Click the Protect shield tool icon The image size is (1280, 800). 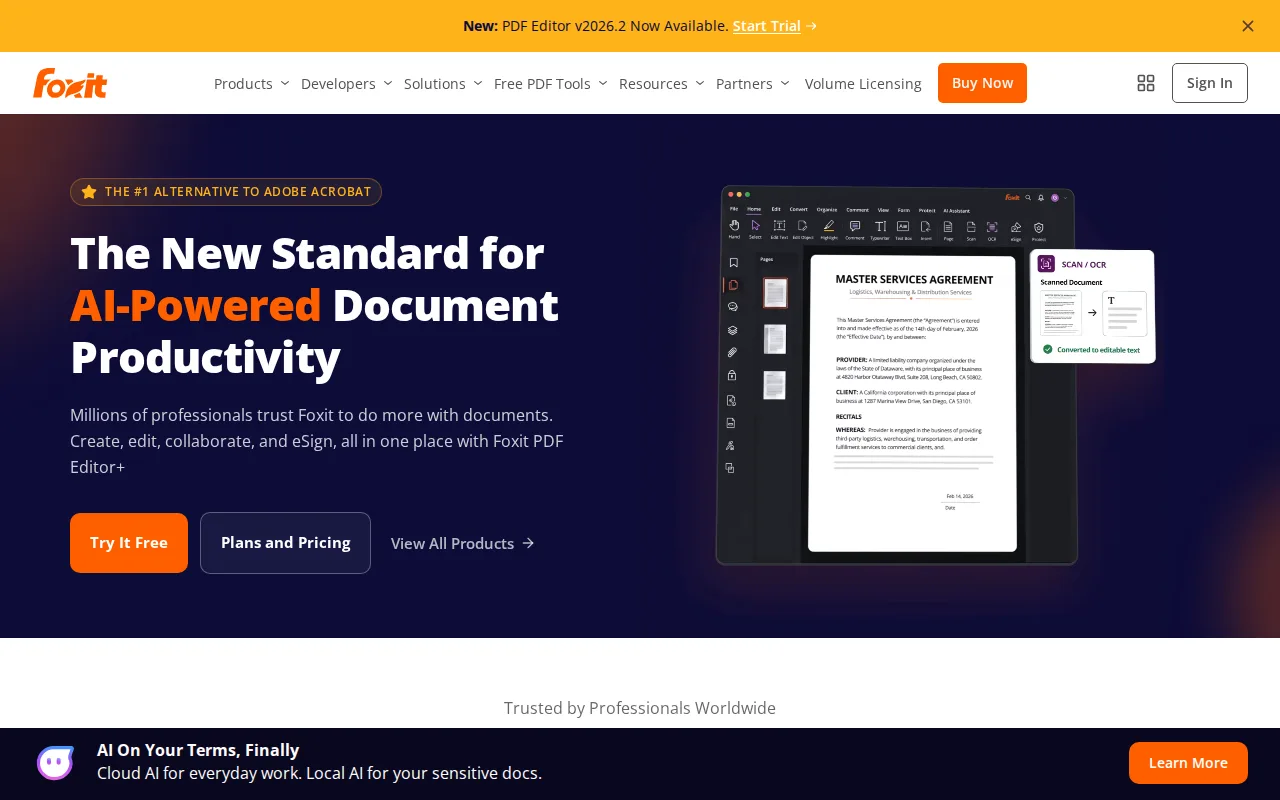pyautogui.click(x=1039, y=228)
